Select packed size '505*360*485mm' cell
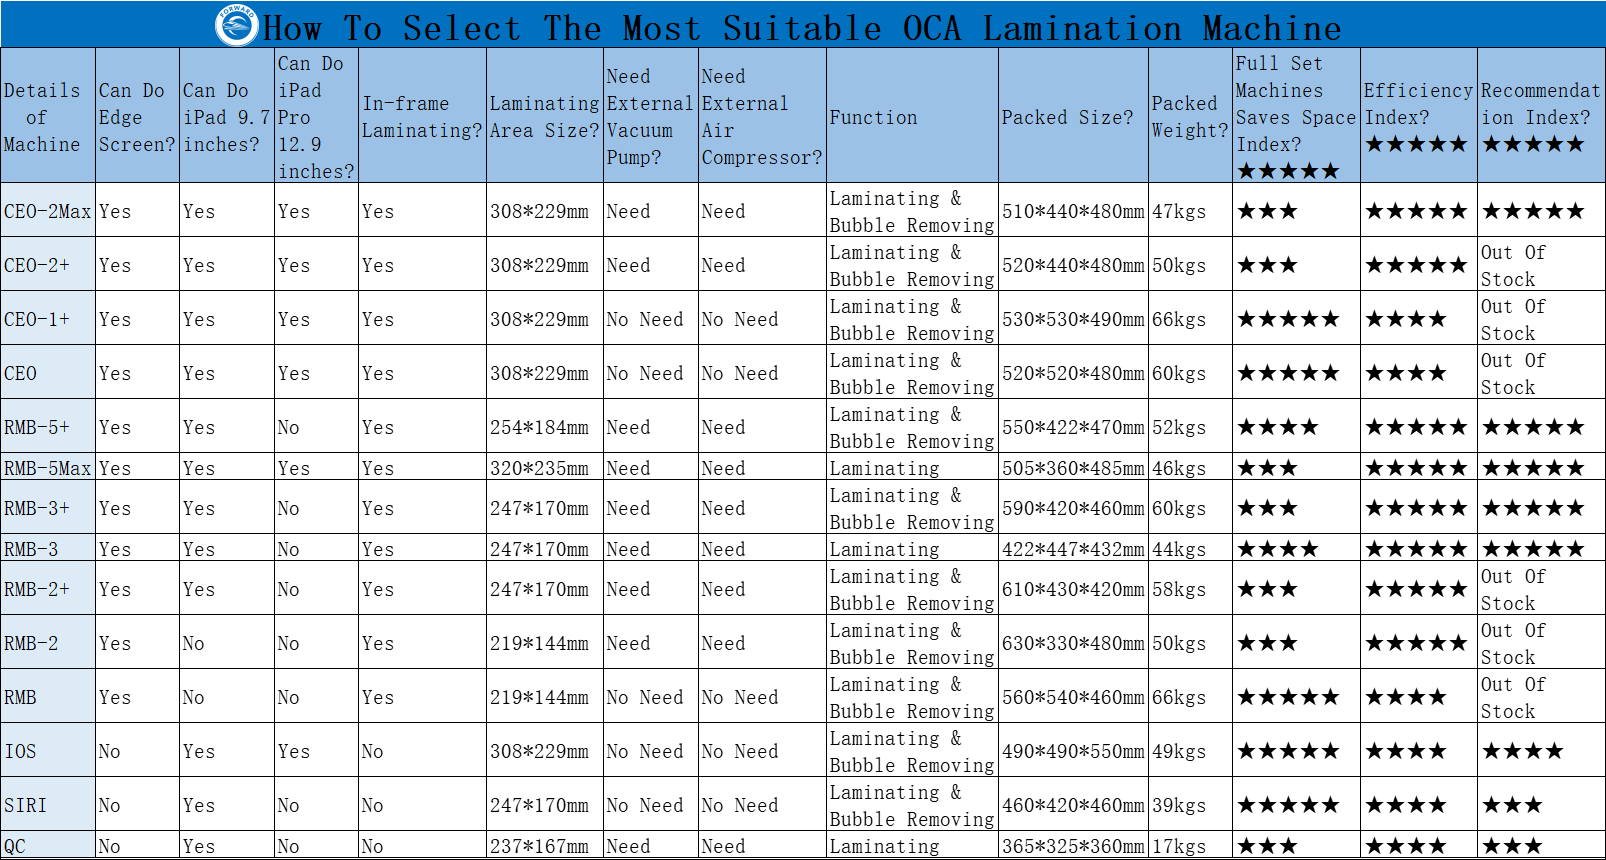Screen dimensions: 1606x860 pos(1073,468)
